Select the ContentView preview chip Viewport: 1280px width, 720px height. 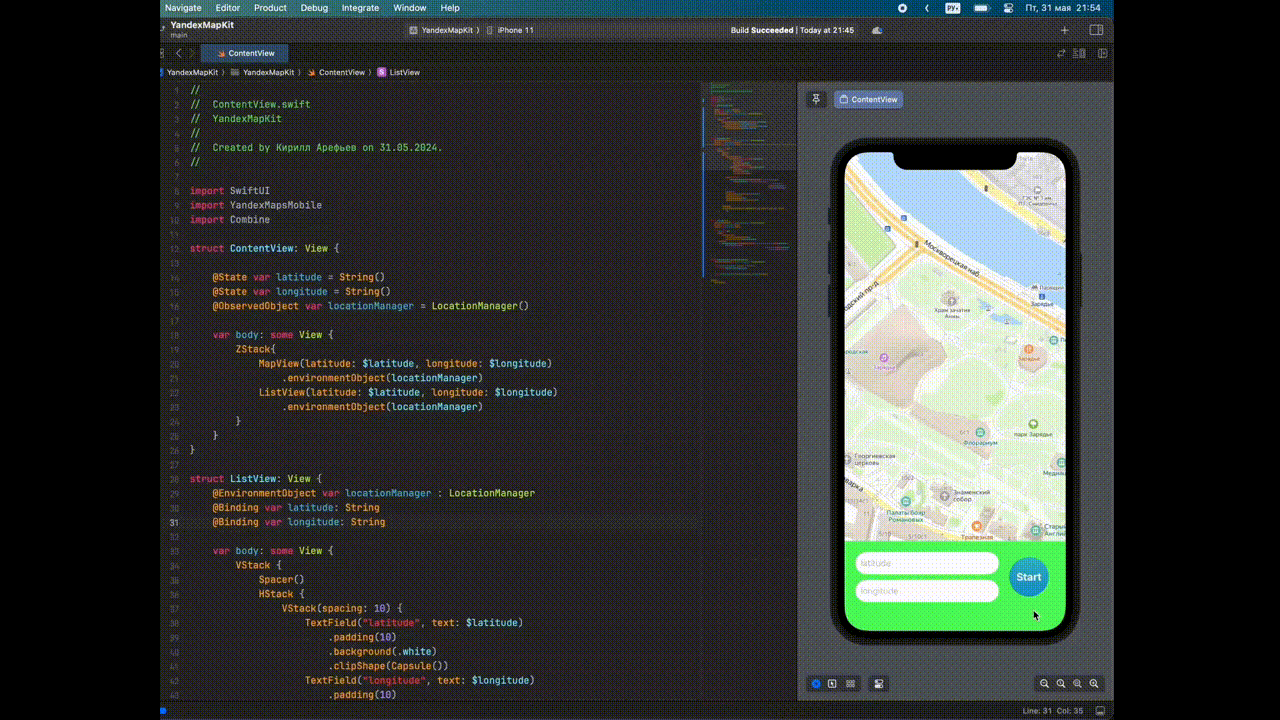pos(868,99)
